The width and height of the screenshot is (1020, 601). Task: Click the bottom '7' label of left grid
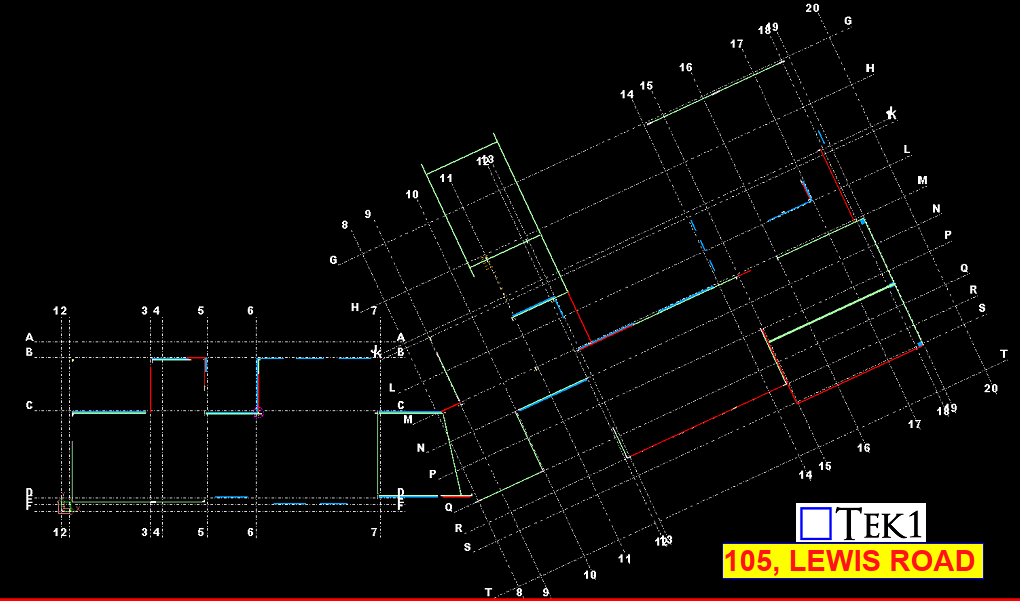point(374,532)
